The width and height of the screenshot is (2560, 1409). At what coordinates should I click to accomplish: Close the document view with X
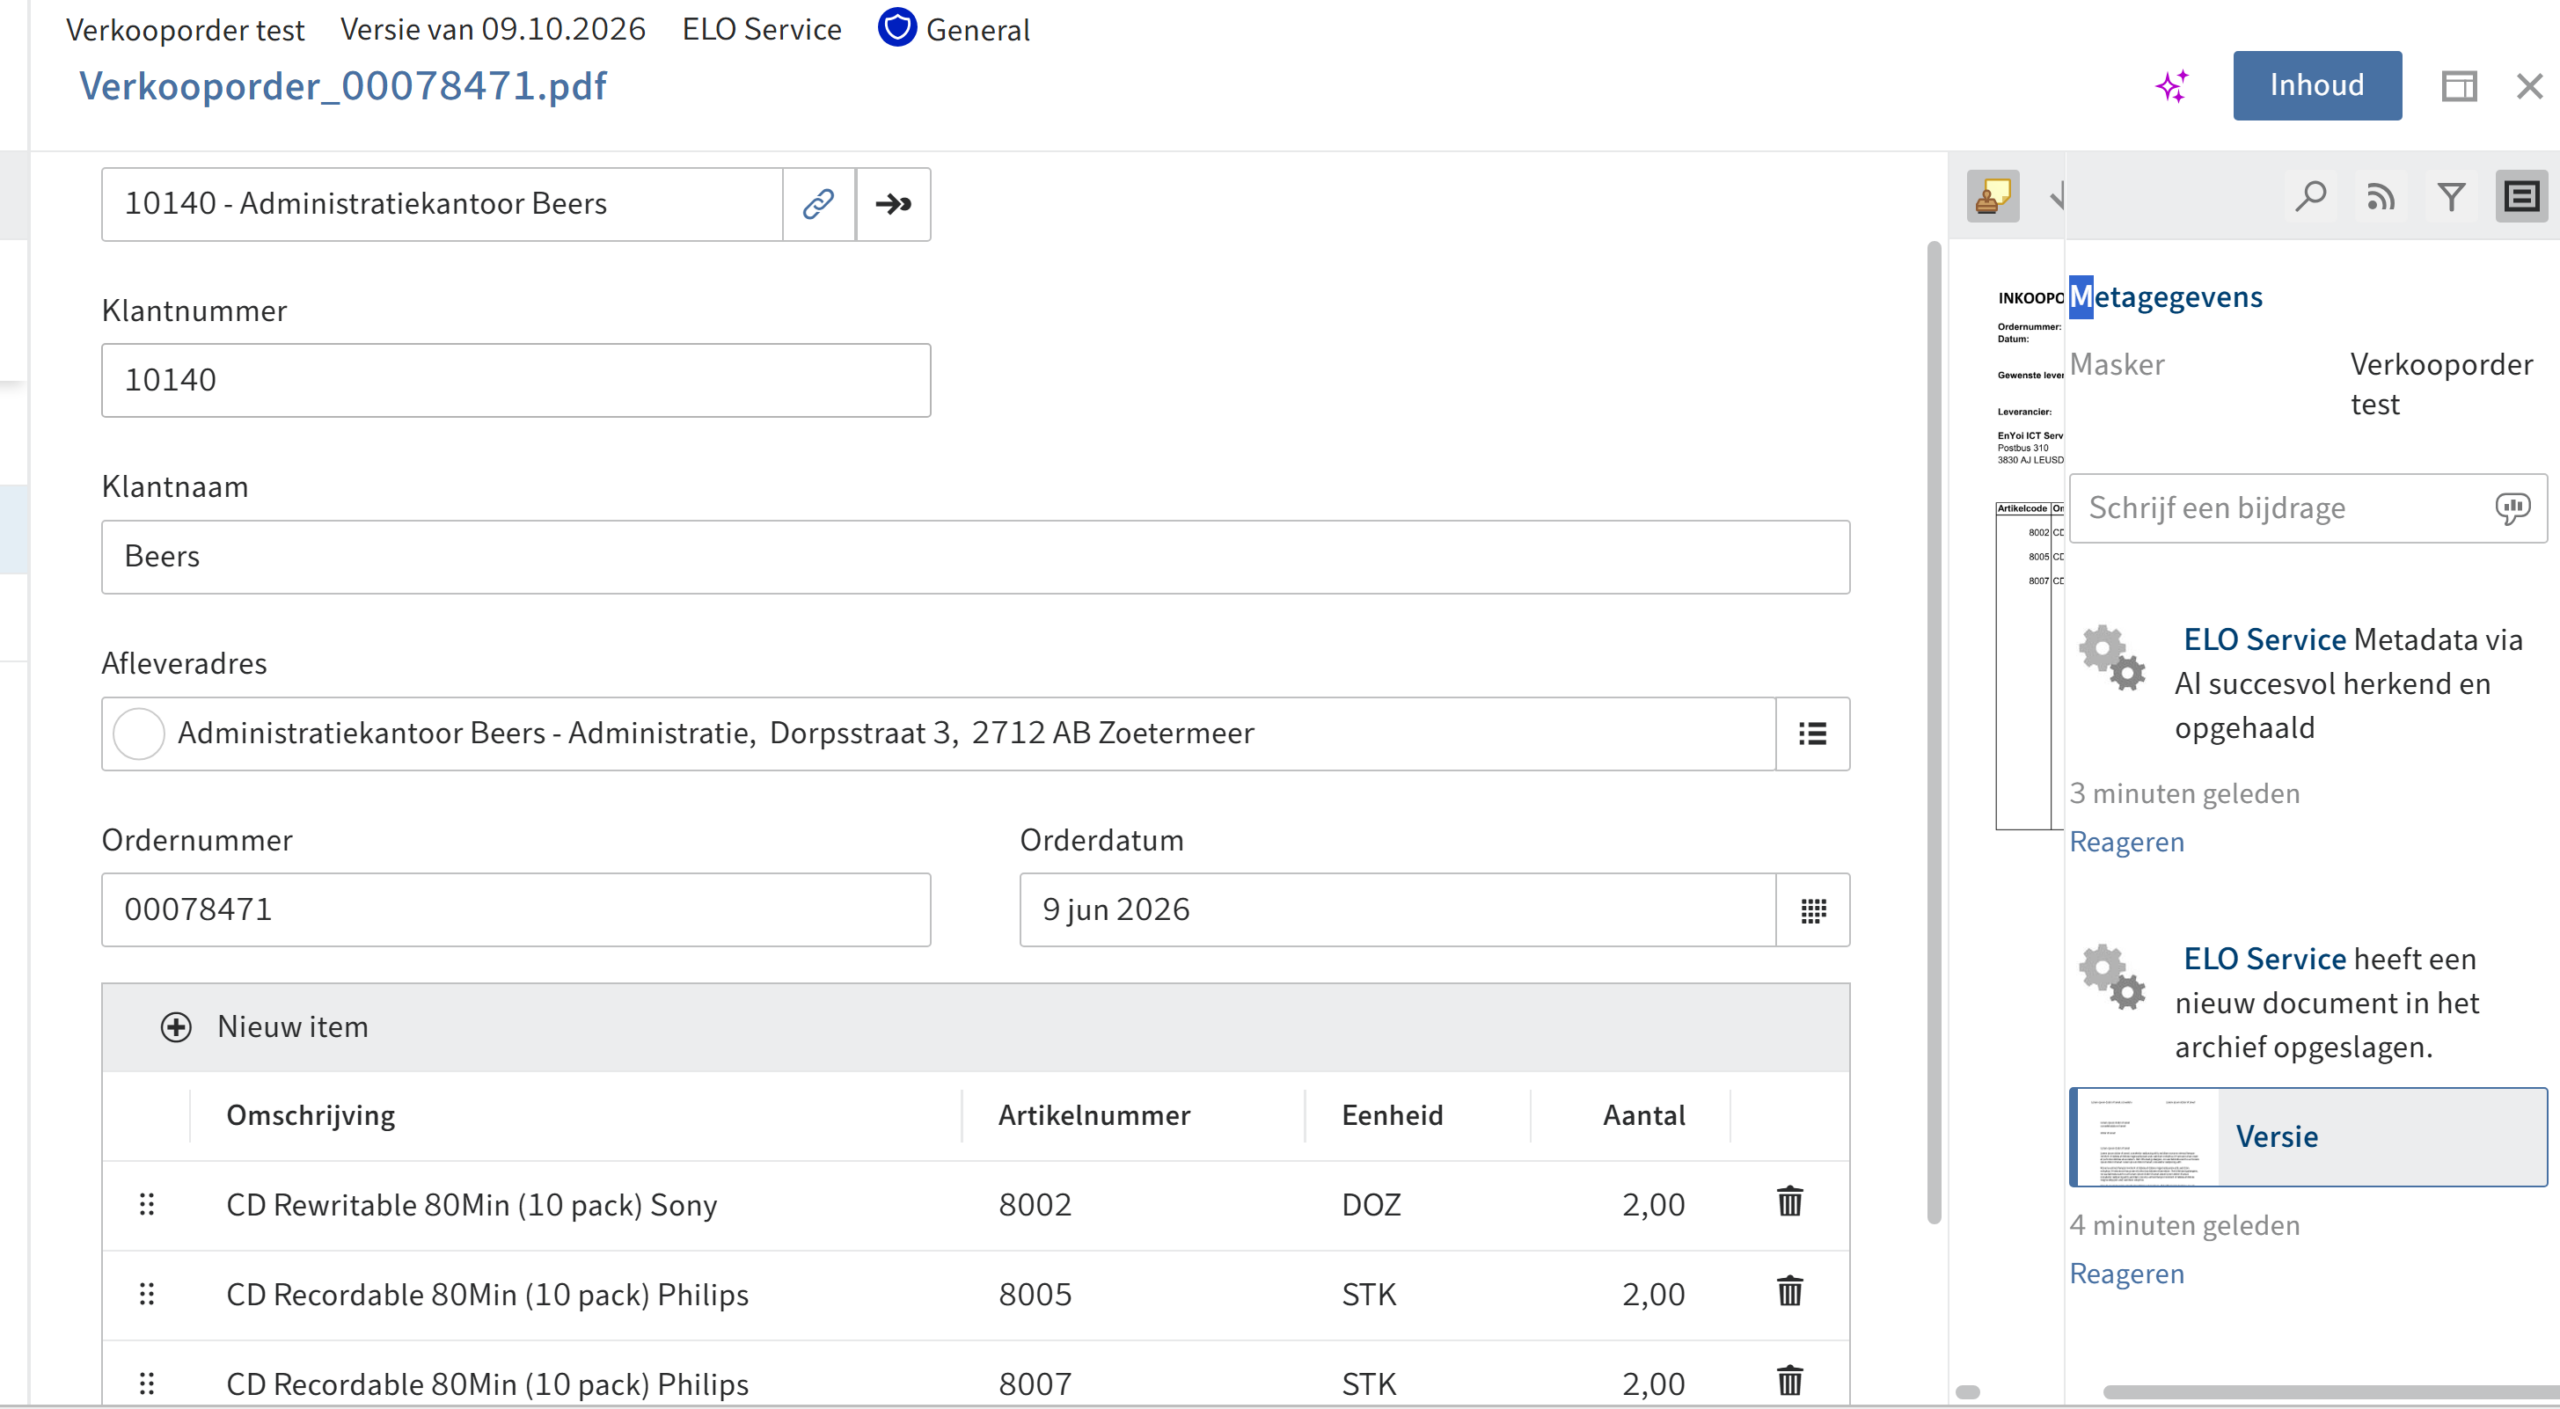[x=2529, y=86]
